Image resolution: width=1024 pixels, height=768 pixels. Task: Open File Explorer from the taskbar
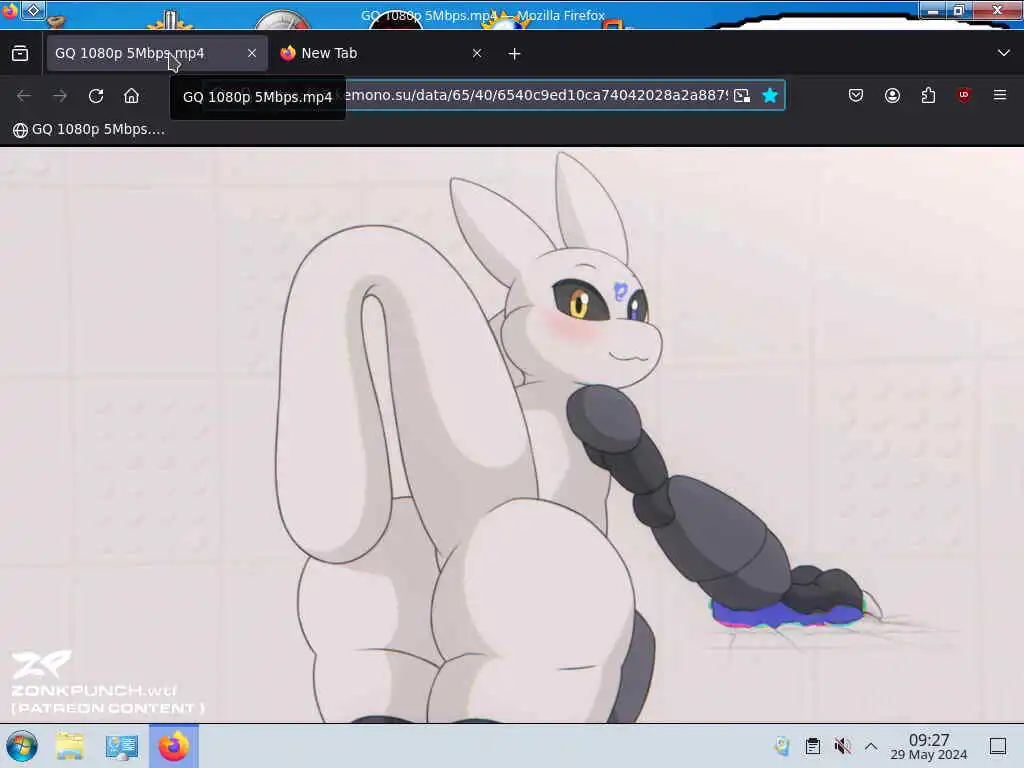[70, 746]
